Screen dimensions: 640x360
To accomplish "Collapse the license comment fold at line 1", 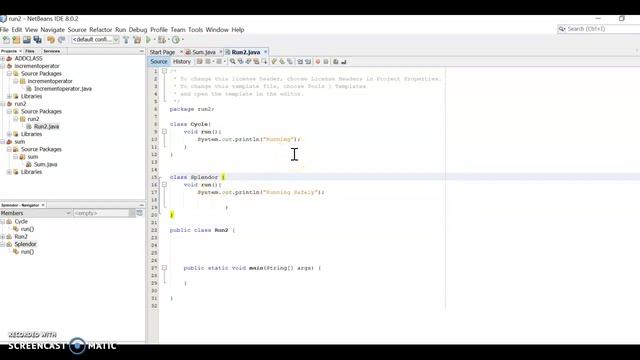I will click(x=164, y=71).
